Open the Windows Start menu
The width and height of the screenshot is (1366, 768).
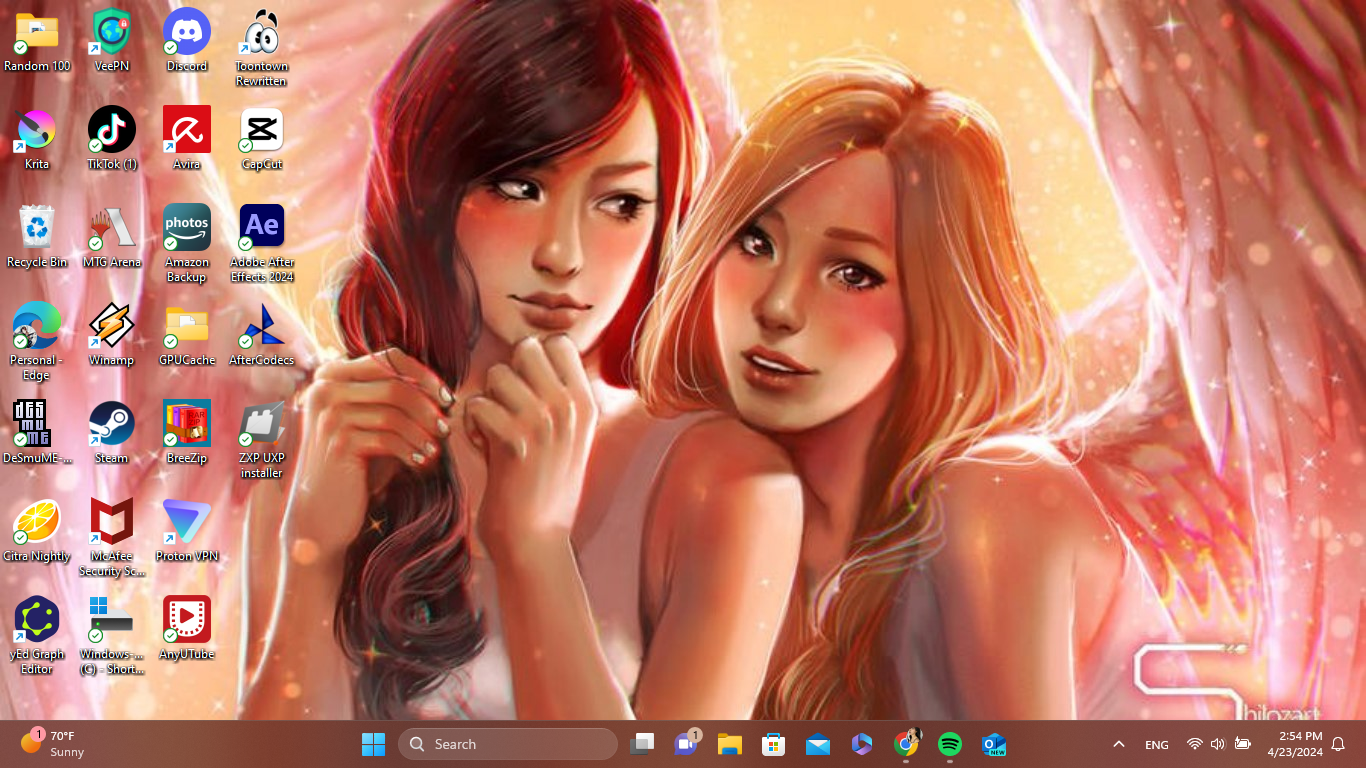point(373,744)
